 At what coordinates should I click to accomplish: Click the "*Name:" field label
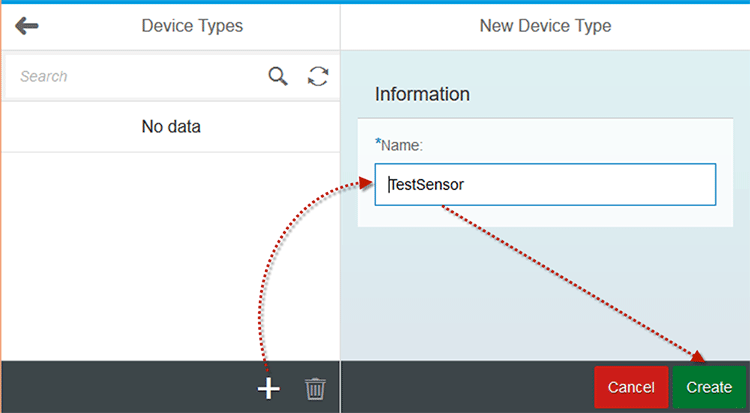click(399, 145)
